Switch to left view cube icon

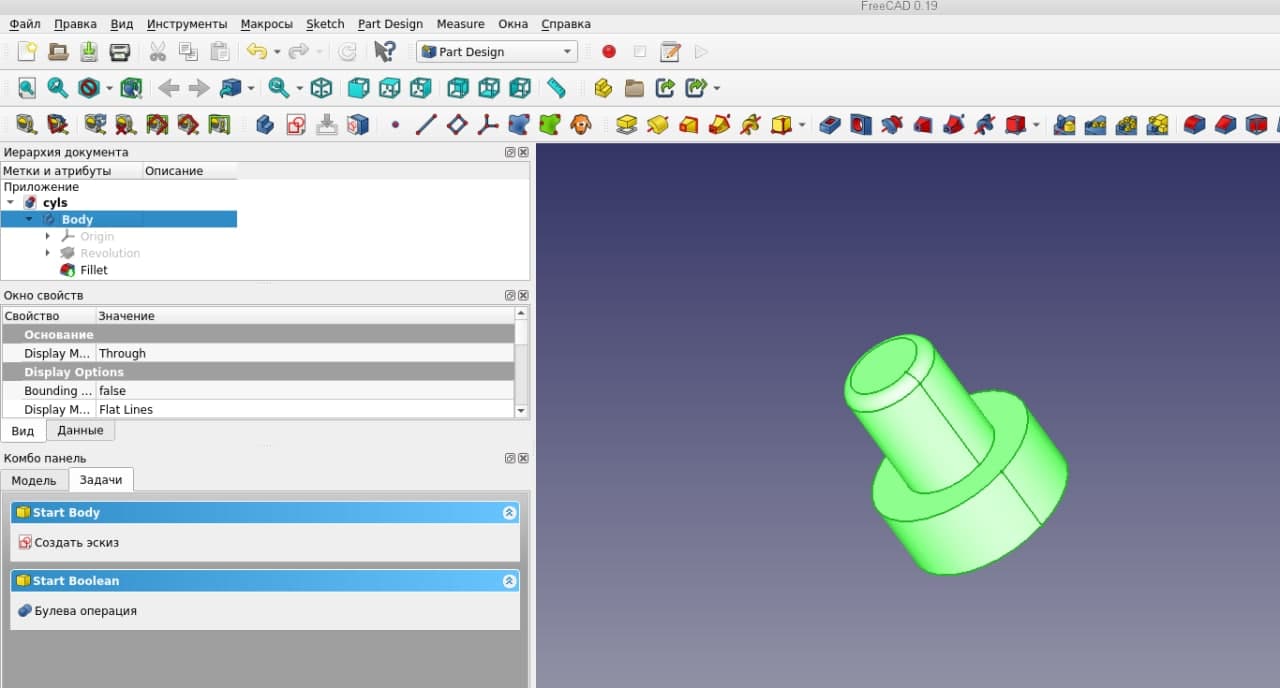tap(519, 88)
